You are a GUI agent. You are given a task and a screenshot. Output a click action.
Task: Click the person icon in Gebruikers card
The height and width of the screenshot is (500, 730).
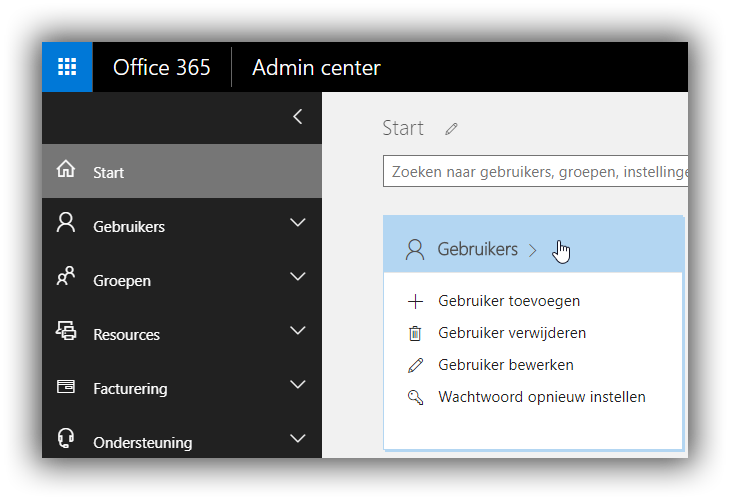pyautogui.click(x=415, y=250)
